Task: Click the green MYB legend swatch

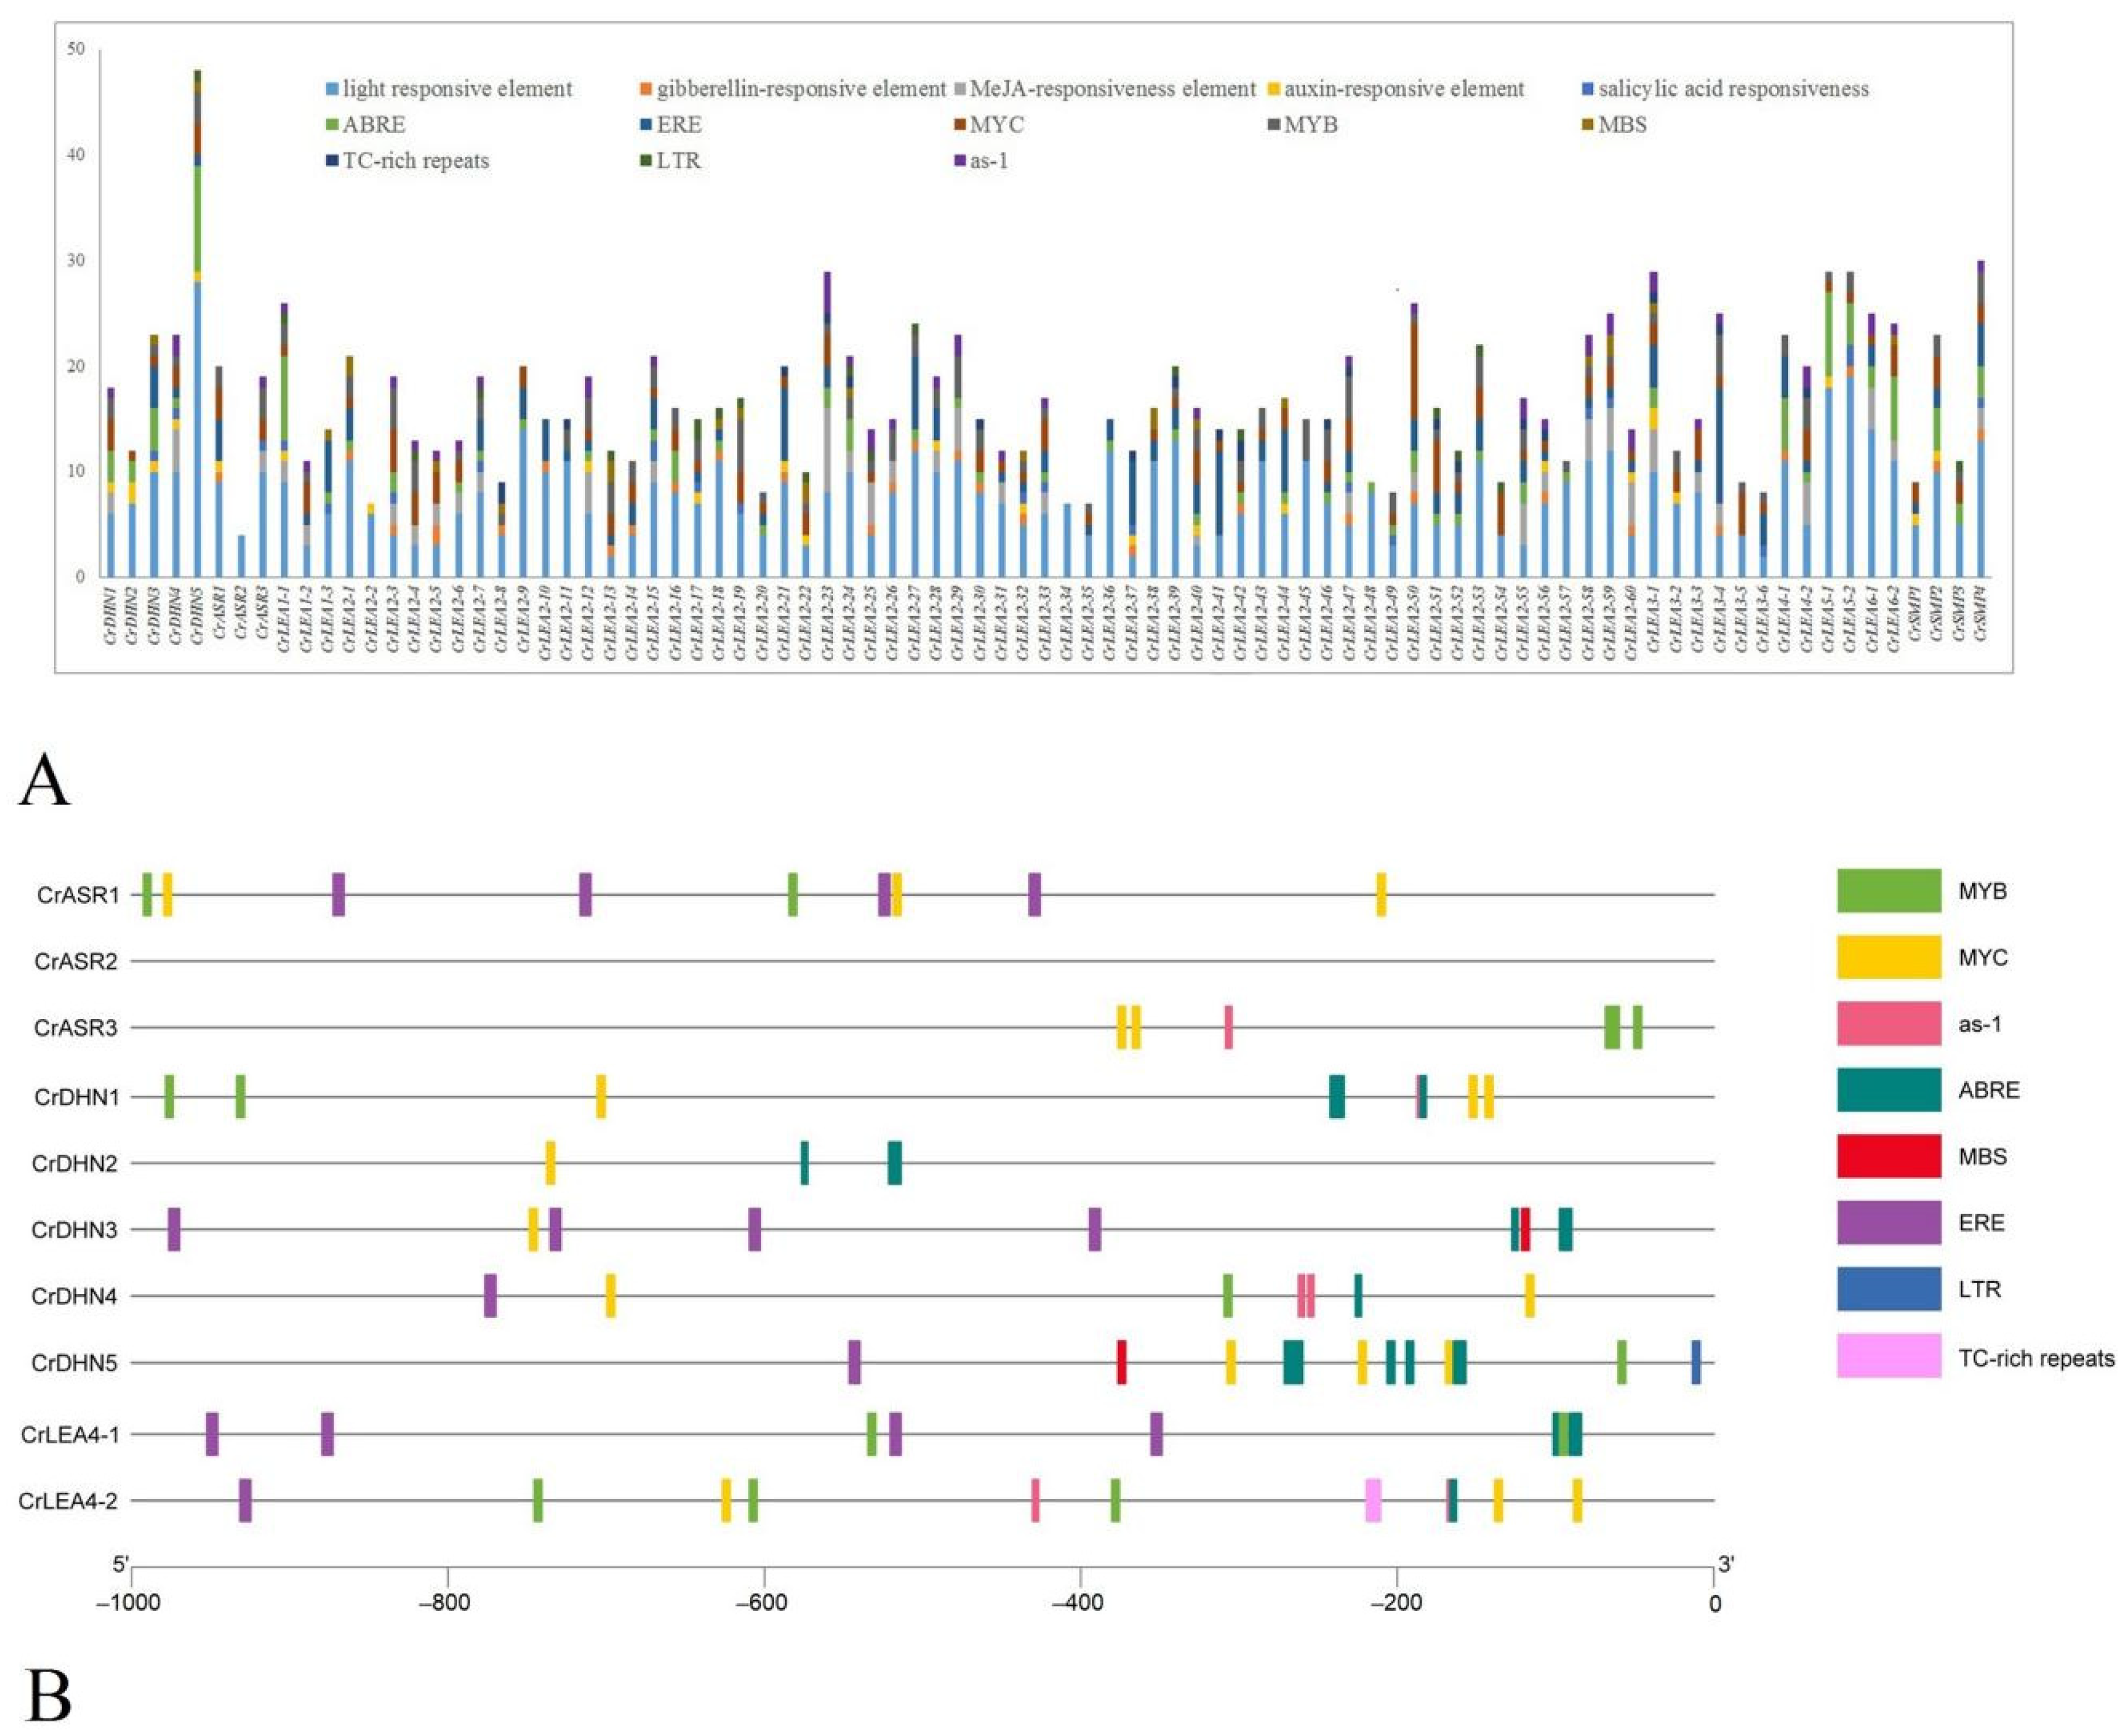Action: (1888, 890)
